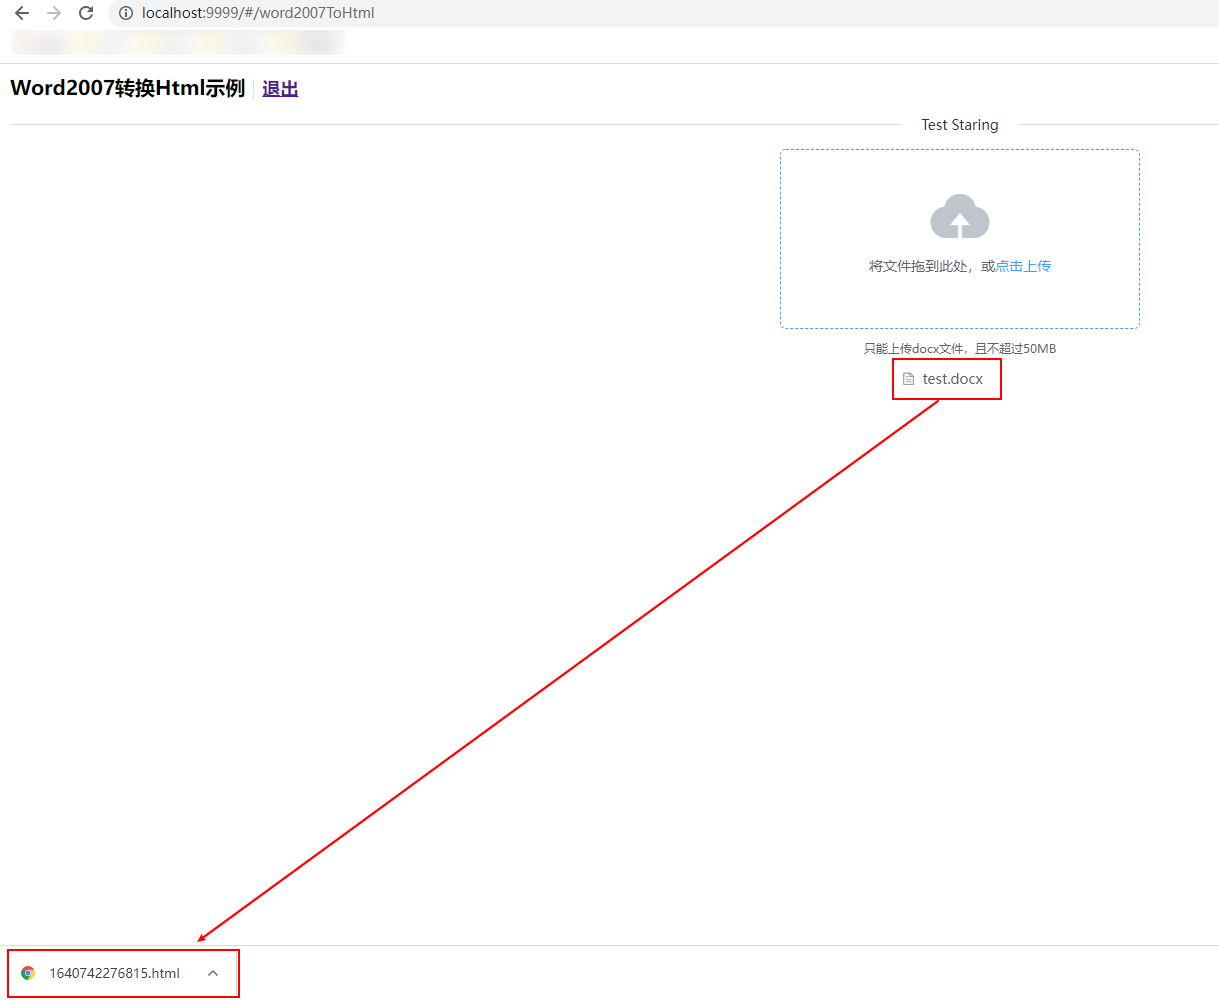Click the cloud upload icon
This screenshot has height=1001, width=1219.
[x=960, y=216]
